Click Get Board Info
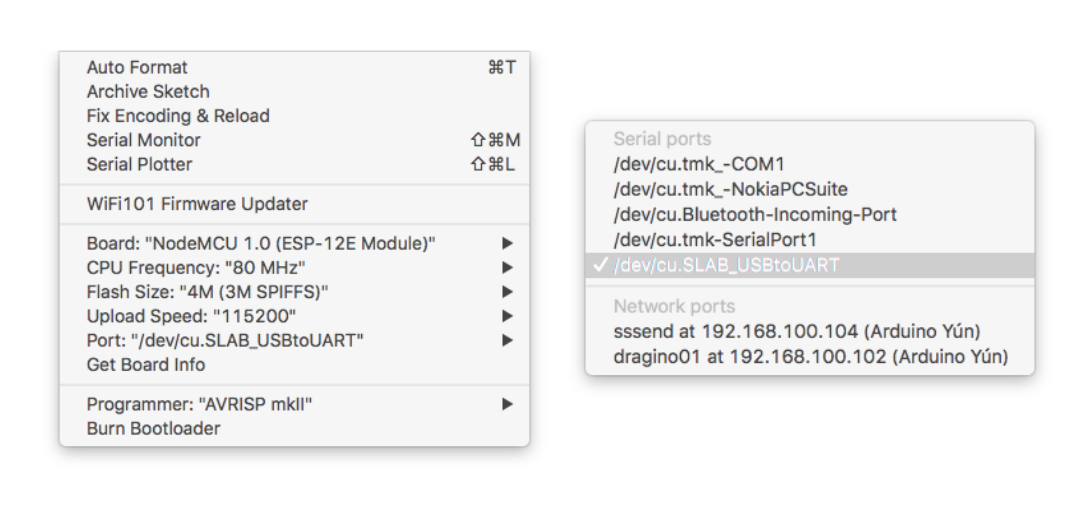 pyautogui.click(x=294, y=364)
